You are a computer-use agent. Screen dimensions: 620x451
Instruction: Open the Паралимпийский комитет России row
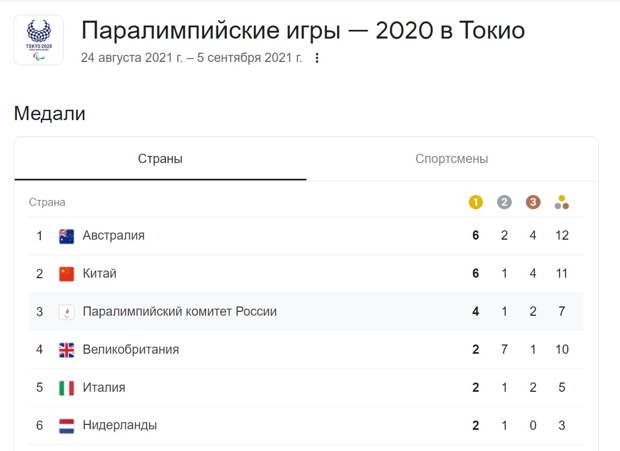click(306, 311)
